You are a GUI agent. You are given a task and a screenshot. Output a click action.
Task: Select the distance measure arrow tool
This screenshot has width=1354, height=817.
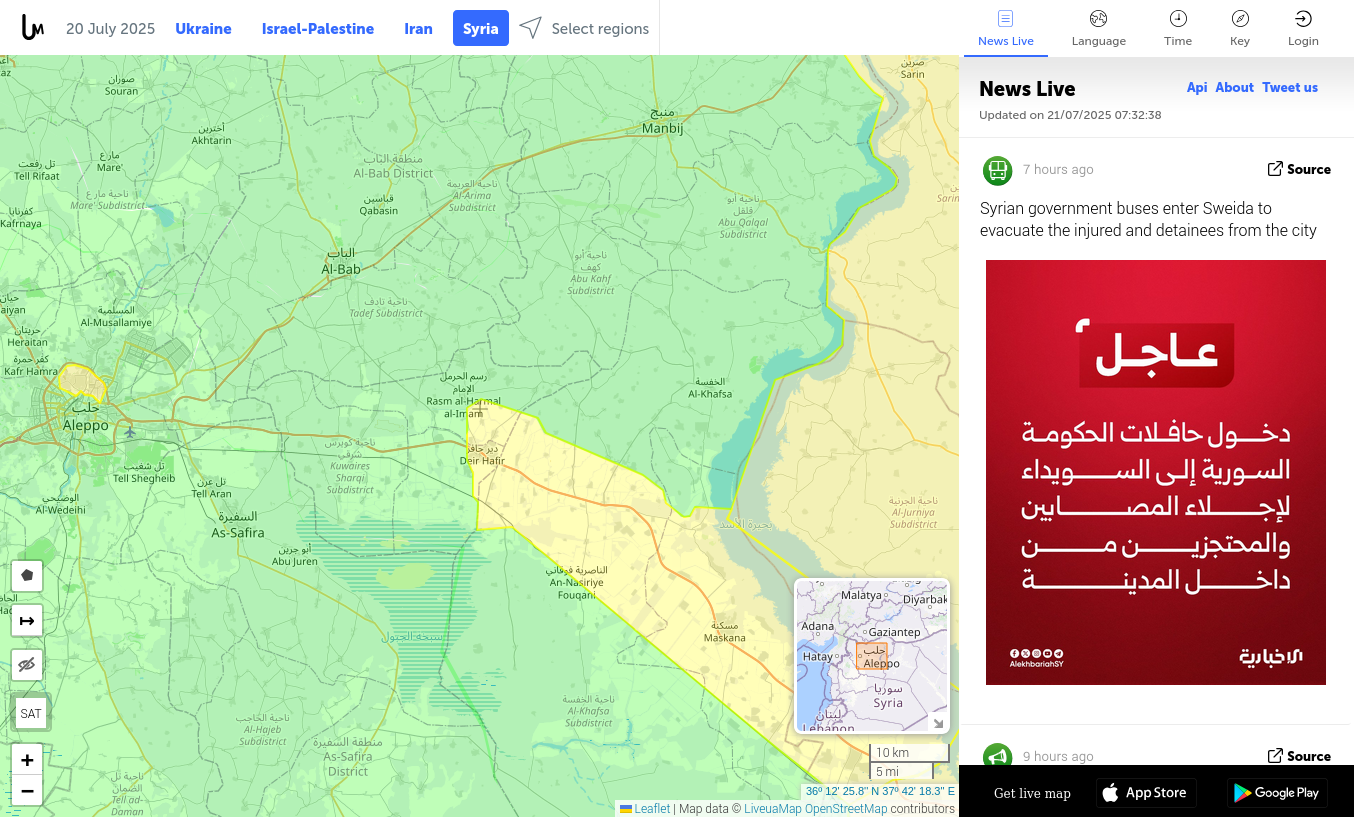coord(27,621)
